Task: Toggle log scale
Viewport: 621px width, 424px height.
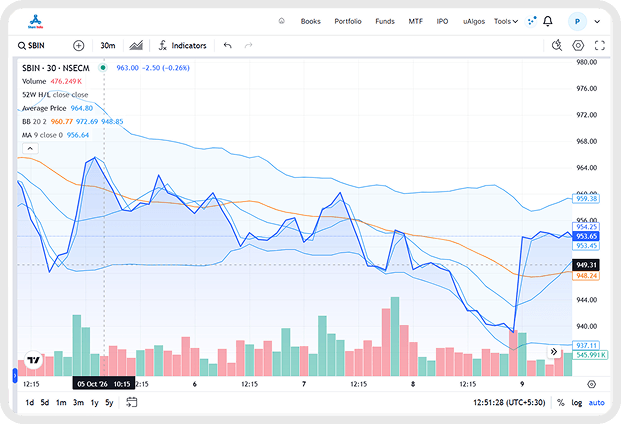Action: pyautogui.click(x=577, y=403)
